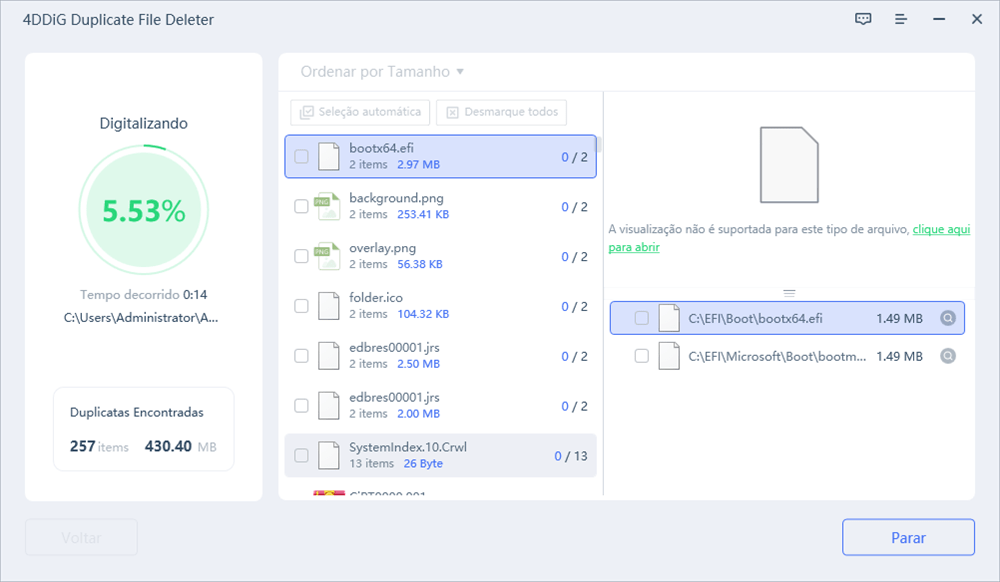Click the 2.00 MB edbres00001.jrs file icon
This screenshot has width=1000, height=582.
coord(328,405)
